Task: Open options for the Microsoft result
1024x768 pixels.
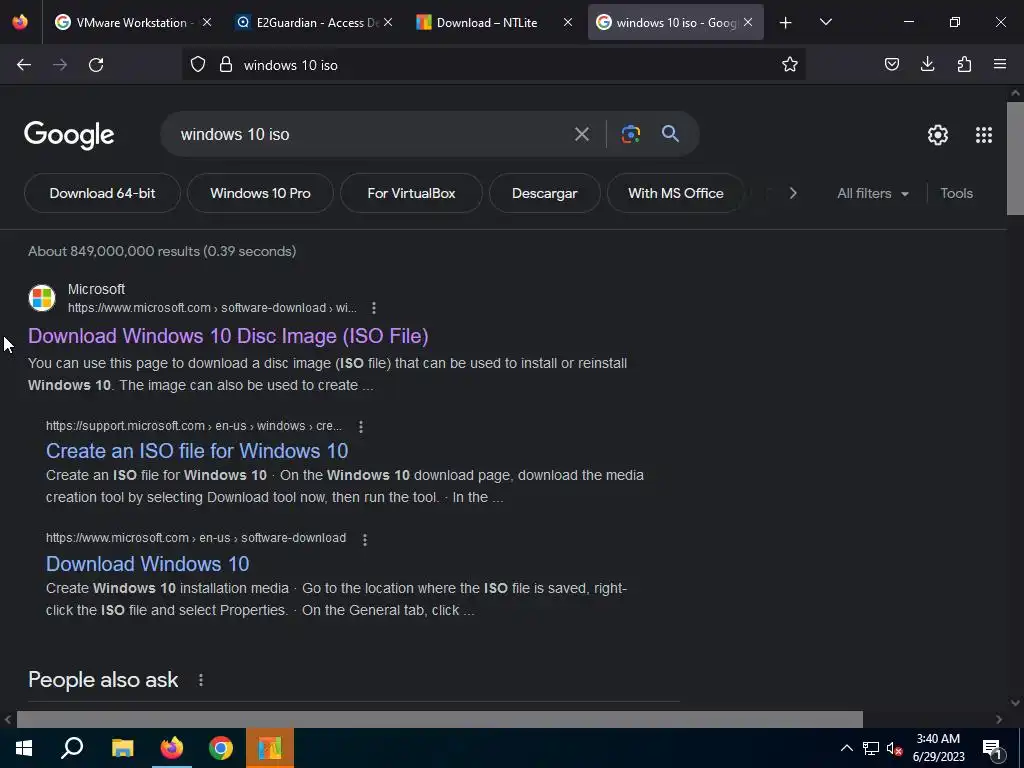Action: 374,308
